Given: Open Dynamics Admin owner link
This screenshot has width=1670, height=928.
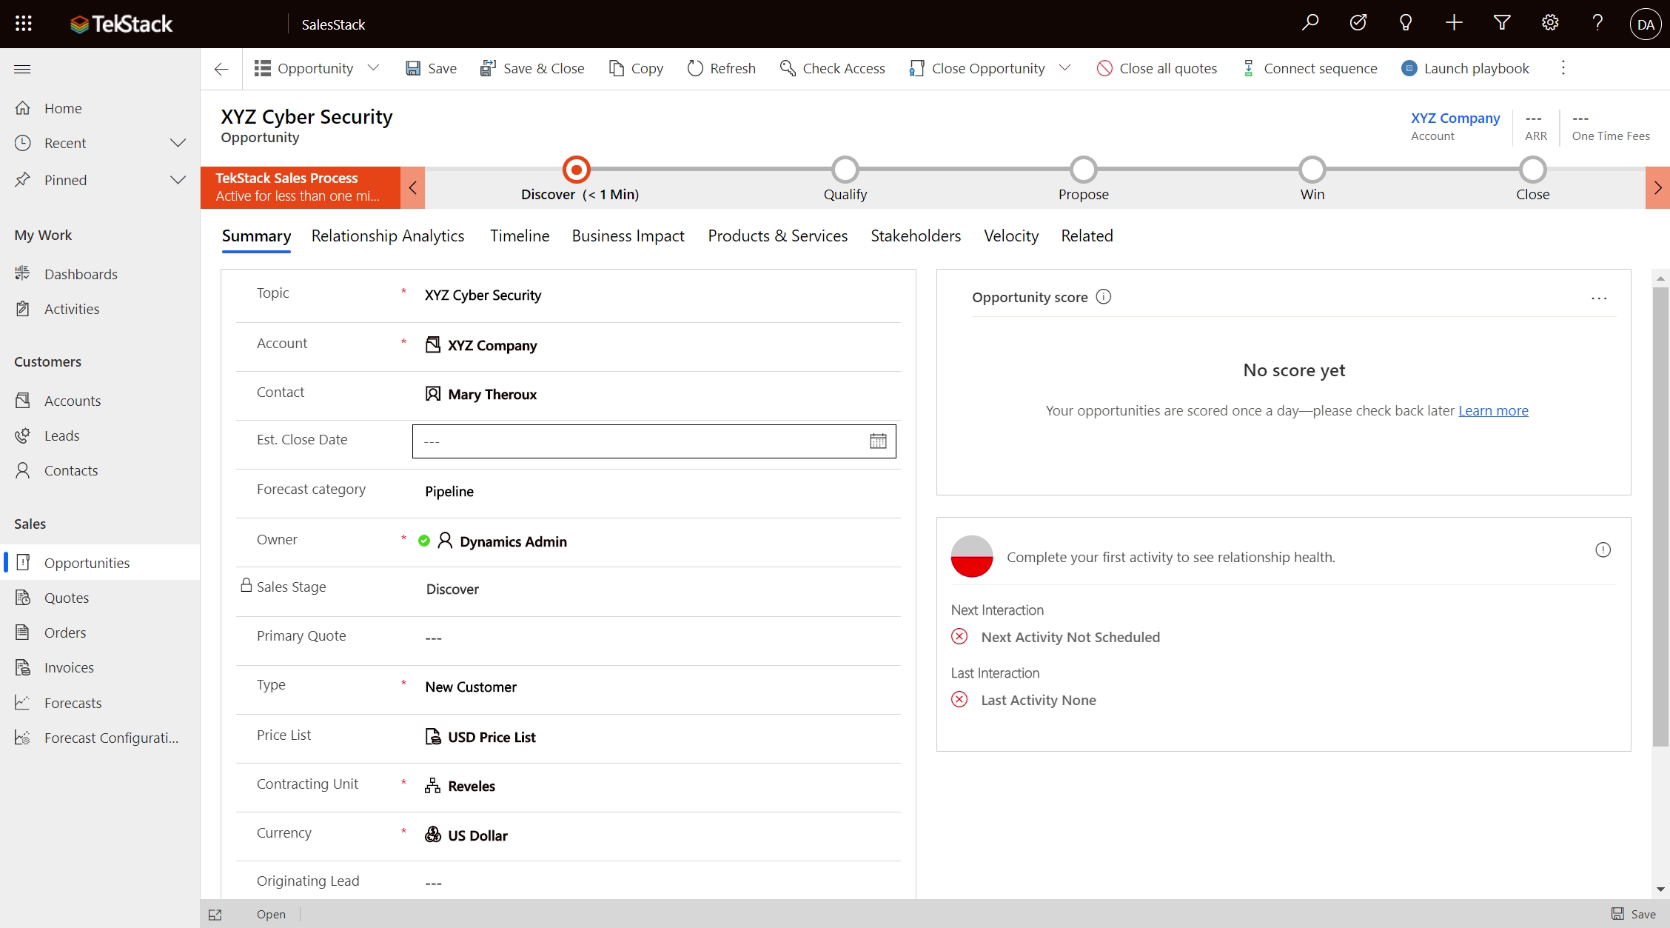Looking at the screenshot, I should coord(513,541).
